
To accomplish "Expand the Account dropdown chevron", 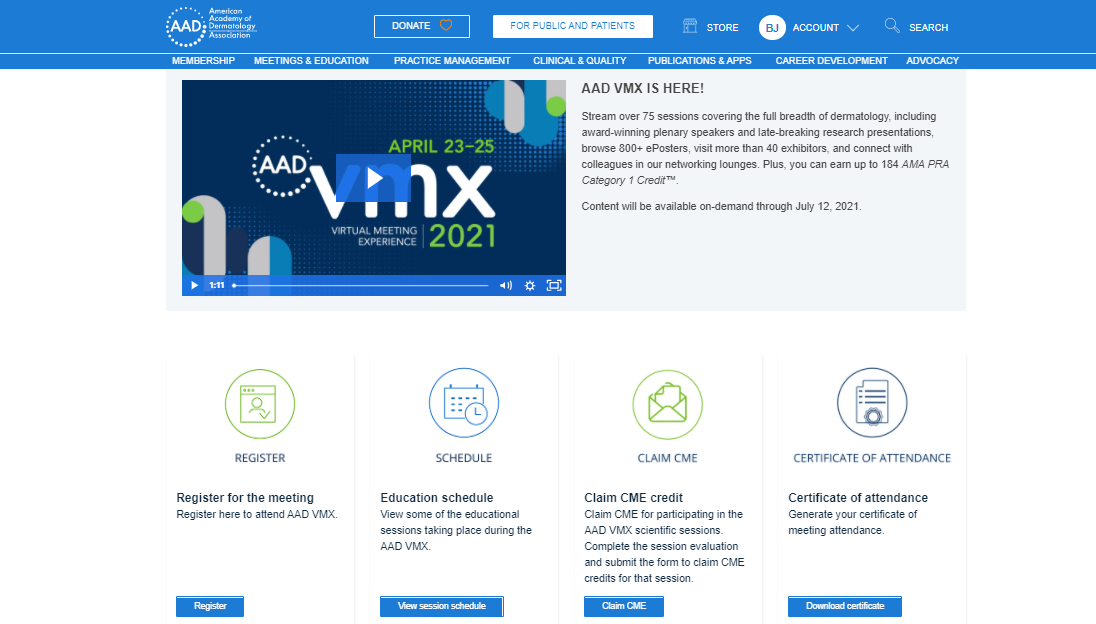I will click(x=853, y=28).
